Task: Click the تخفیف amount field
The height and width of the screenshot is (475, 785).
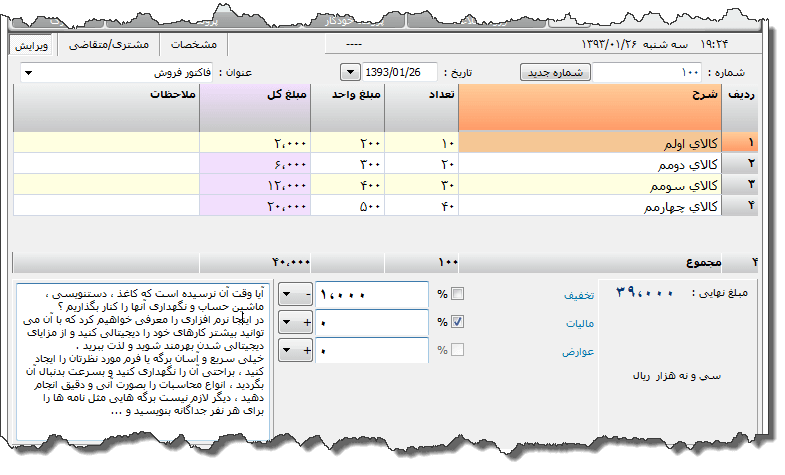Action: pyautogui.click(x=372, y=294)
